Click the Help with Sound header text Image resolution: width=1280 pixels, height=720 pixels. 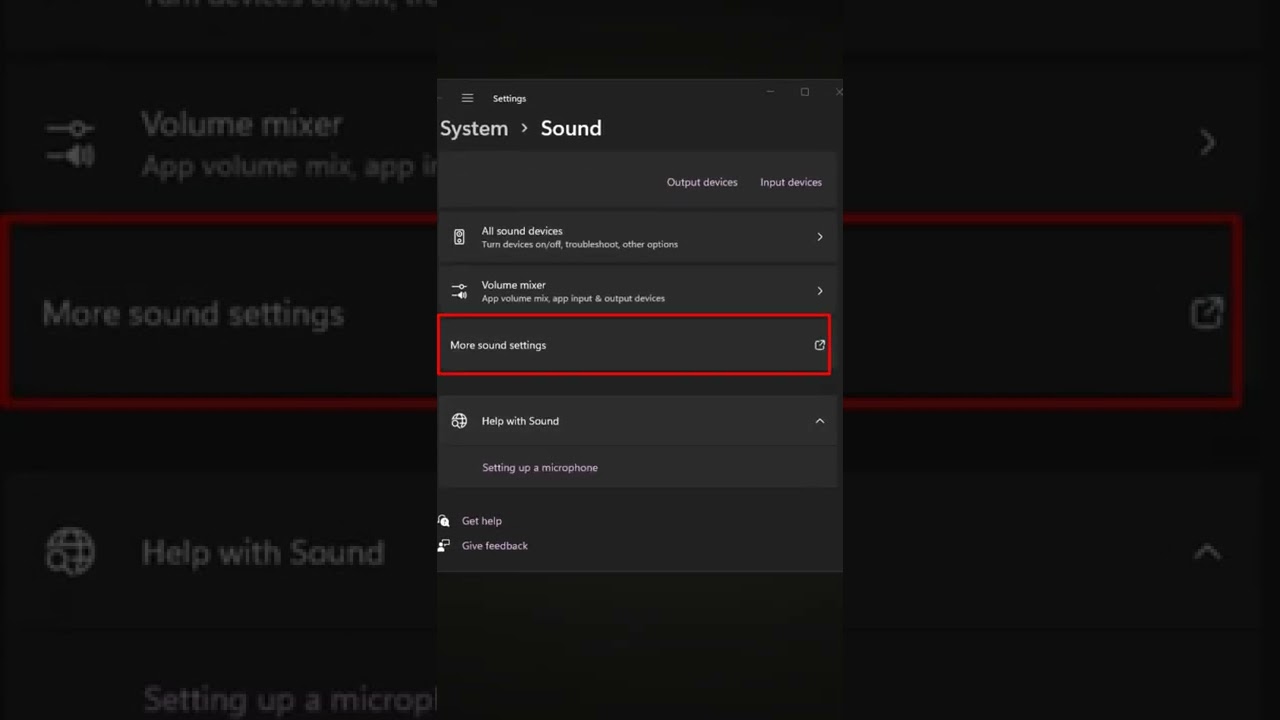(520, 421)
